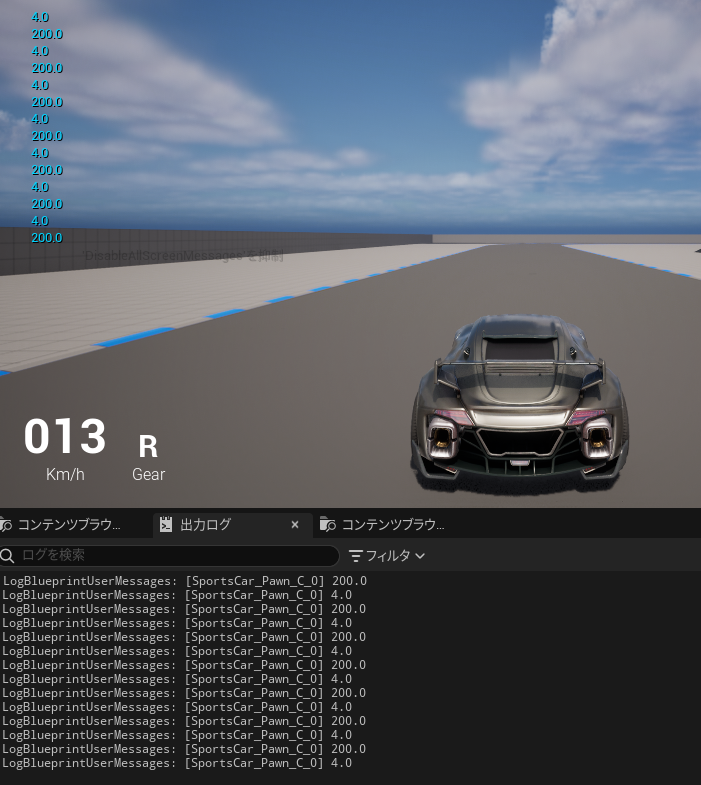Click the first コンテンツブラウザ tab icon
The image size is (701, 785).
coord(6,525)
